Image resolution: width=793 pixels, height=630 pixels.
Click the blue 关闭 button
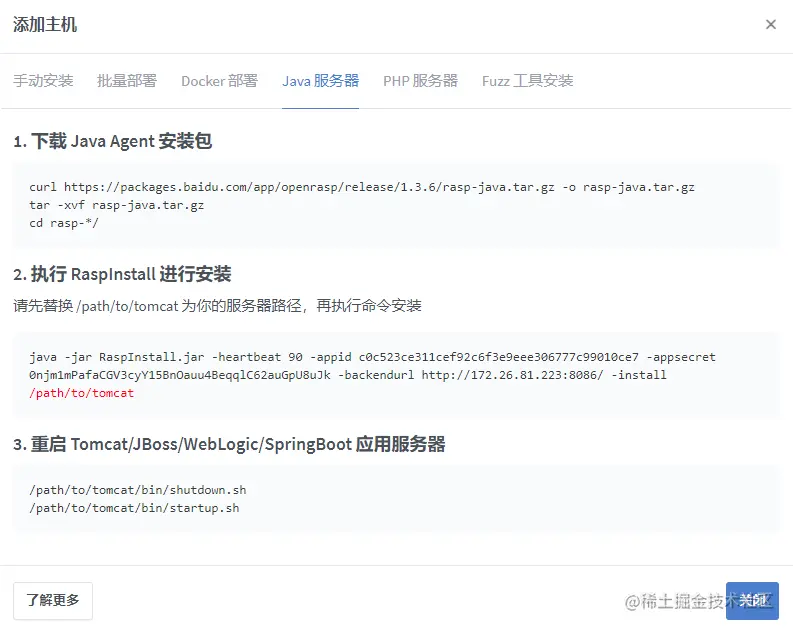[x=752, y=601]
